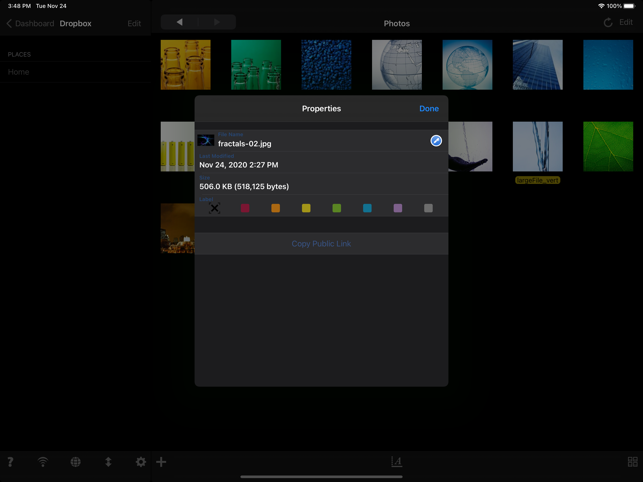Viewport: 643px width, 482px height.
Task: Open the green bottles thumbnail
Action: pyautogui.click(x=256, y=65)
